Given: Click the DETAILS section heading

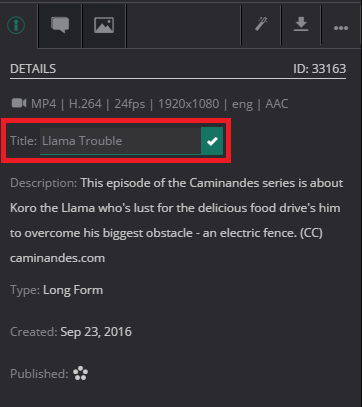Looking at the screenshot, I should (33, 69).
